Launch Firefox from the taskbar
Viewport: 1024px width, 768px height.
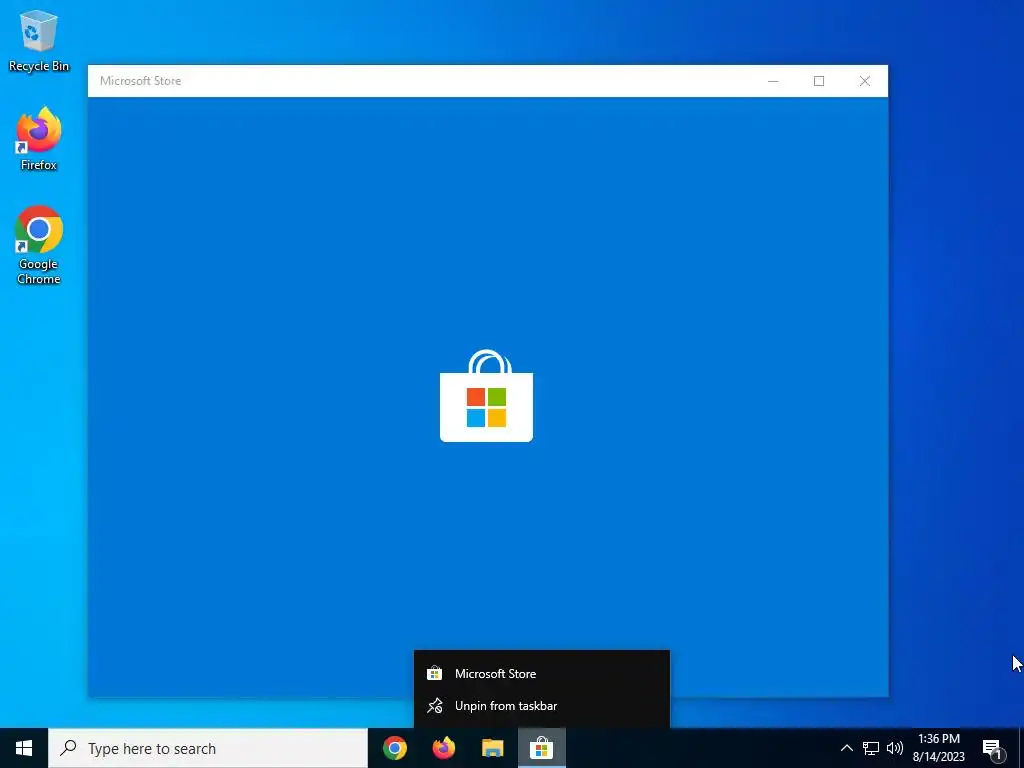coord(444,748)
